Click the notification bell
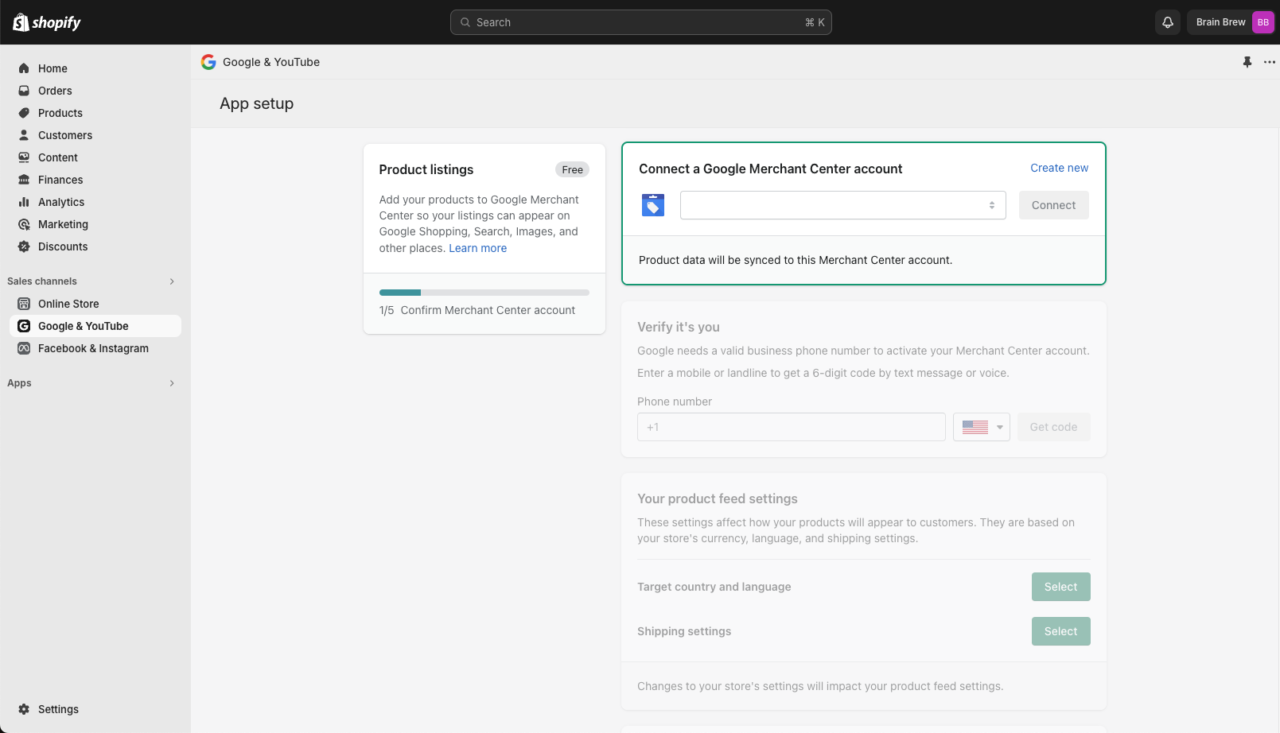 click(x=1167, y=21)
